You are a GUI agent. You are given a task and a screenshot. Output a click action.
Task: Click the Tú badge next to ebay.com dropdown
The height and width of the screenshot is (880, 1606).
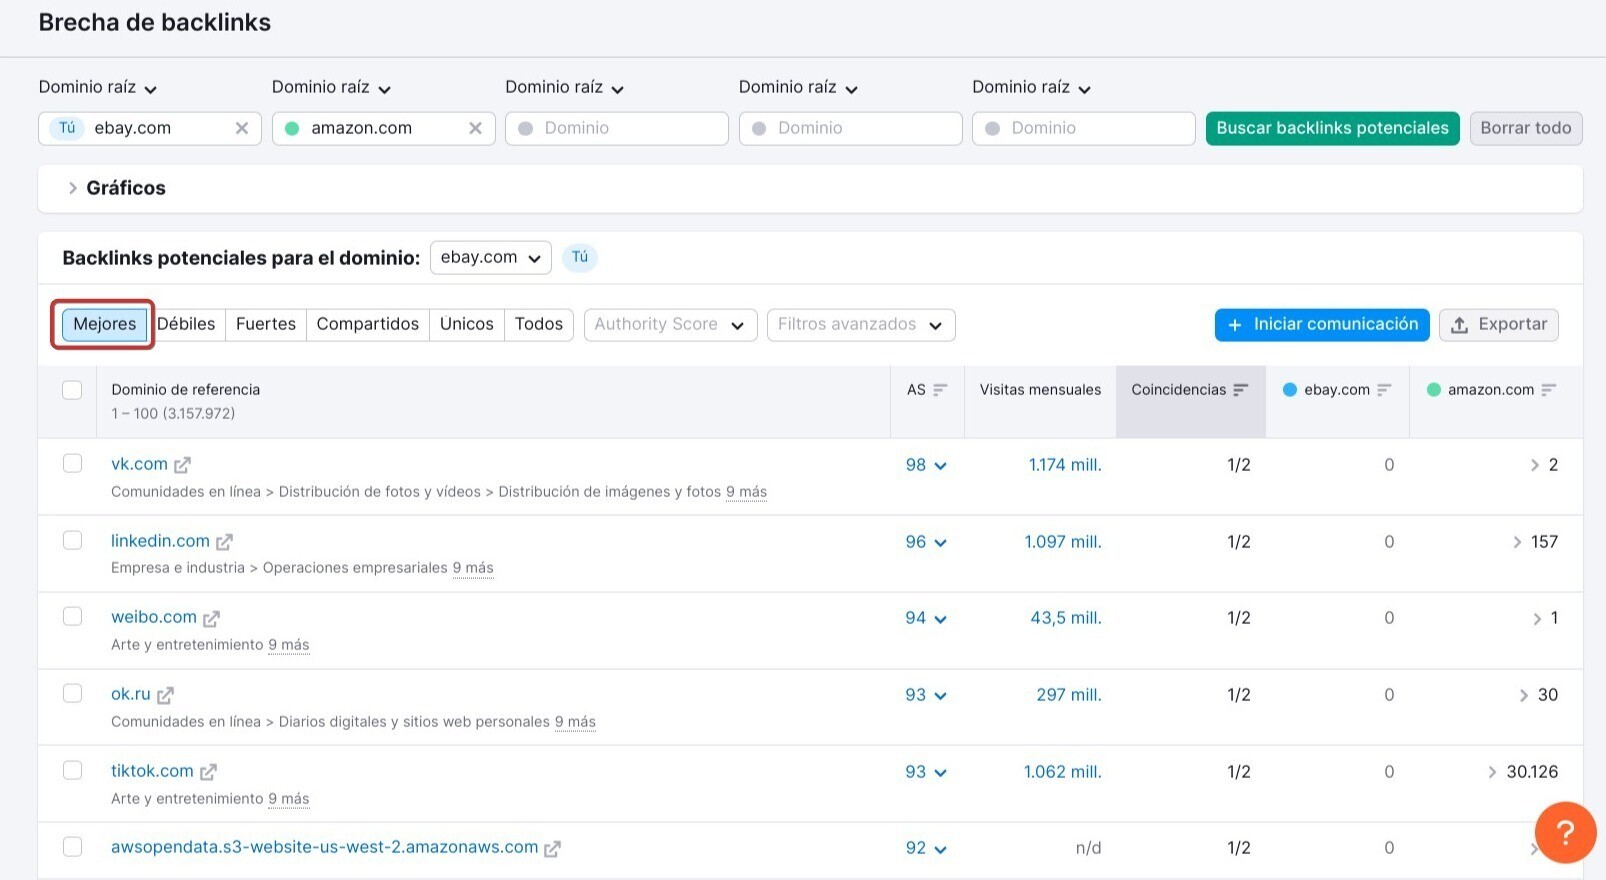[x=580, y=257]
